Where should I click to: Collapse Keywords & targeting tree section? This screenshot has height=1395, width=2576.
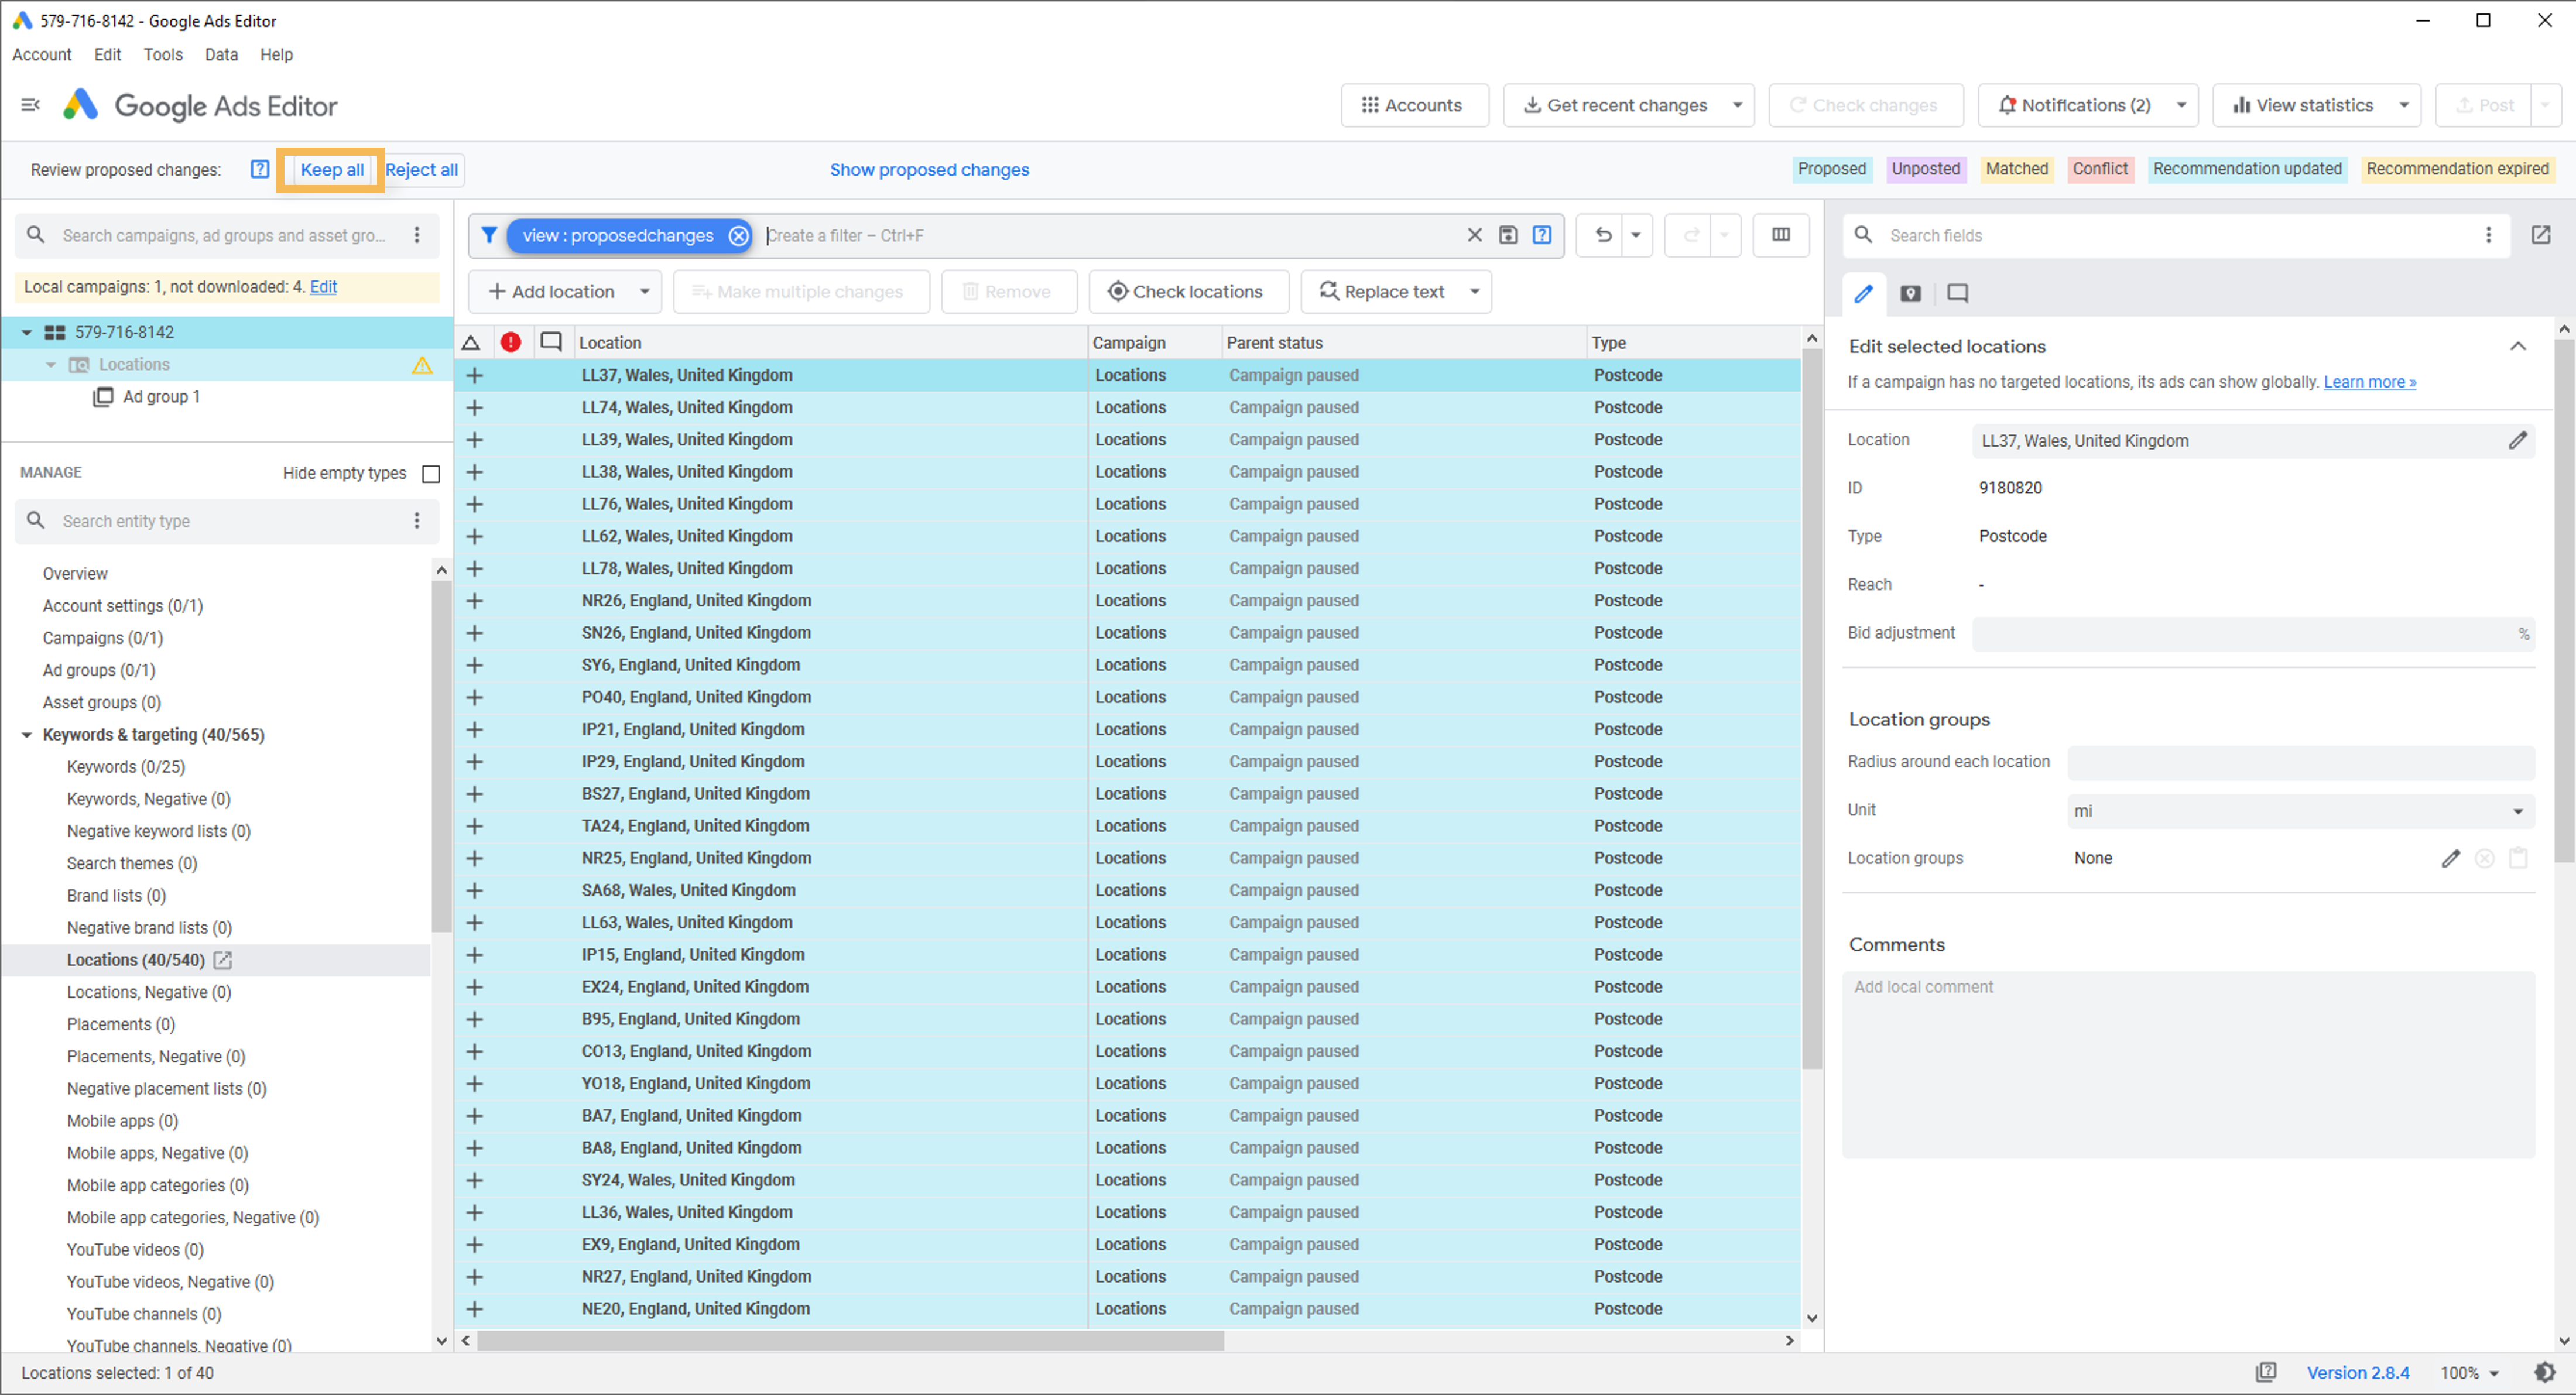[x=27, y=734]
